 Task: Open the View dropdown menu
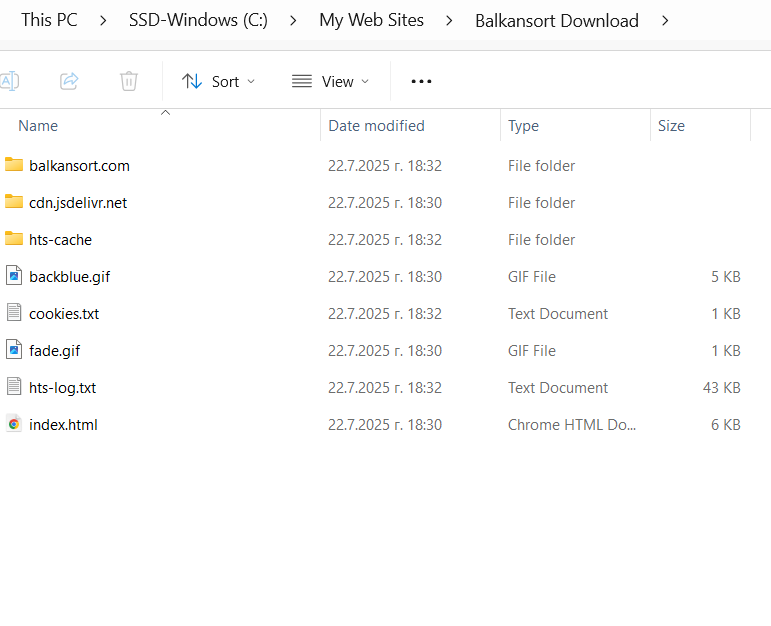(330, 81)
